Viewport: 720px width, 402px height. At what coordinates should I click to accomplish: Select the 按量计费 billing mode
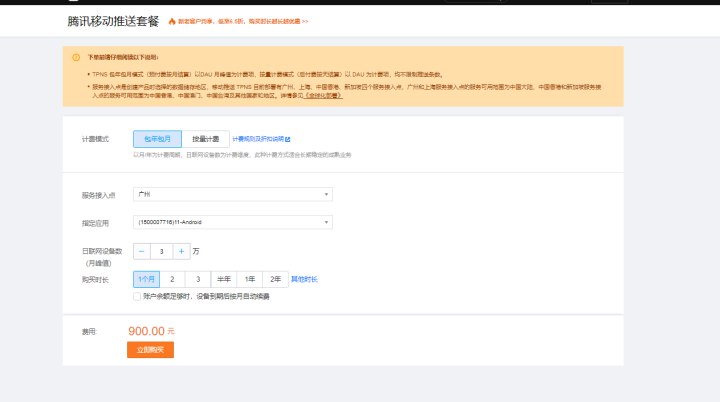pyautogui.click(x=205, y=139)
